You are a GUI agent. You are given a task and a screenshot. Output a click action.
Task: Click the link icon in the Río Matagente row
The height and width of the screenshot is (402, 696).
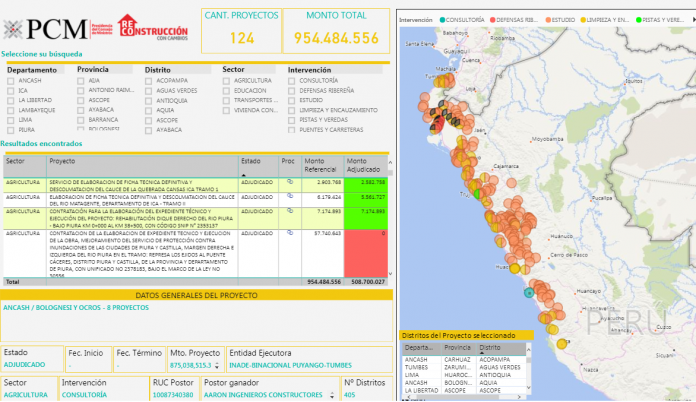[289, 198]
